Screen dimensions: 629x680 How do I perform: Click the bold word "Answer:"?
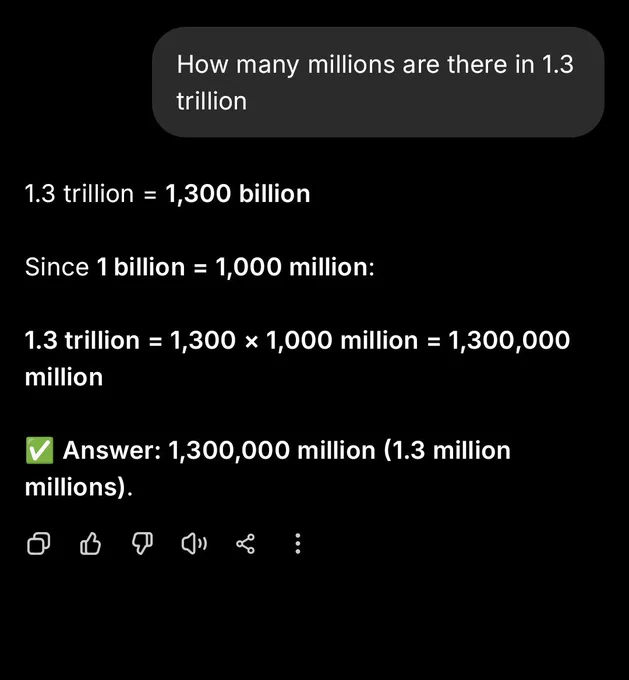pyautogui.click(x=112, y=450)
